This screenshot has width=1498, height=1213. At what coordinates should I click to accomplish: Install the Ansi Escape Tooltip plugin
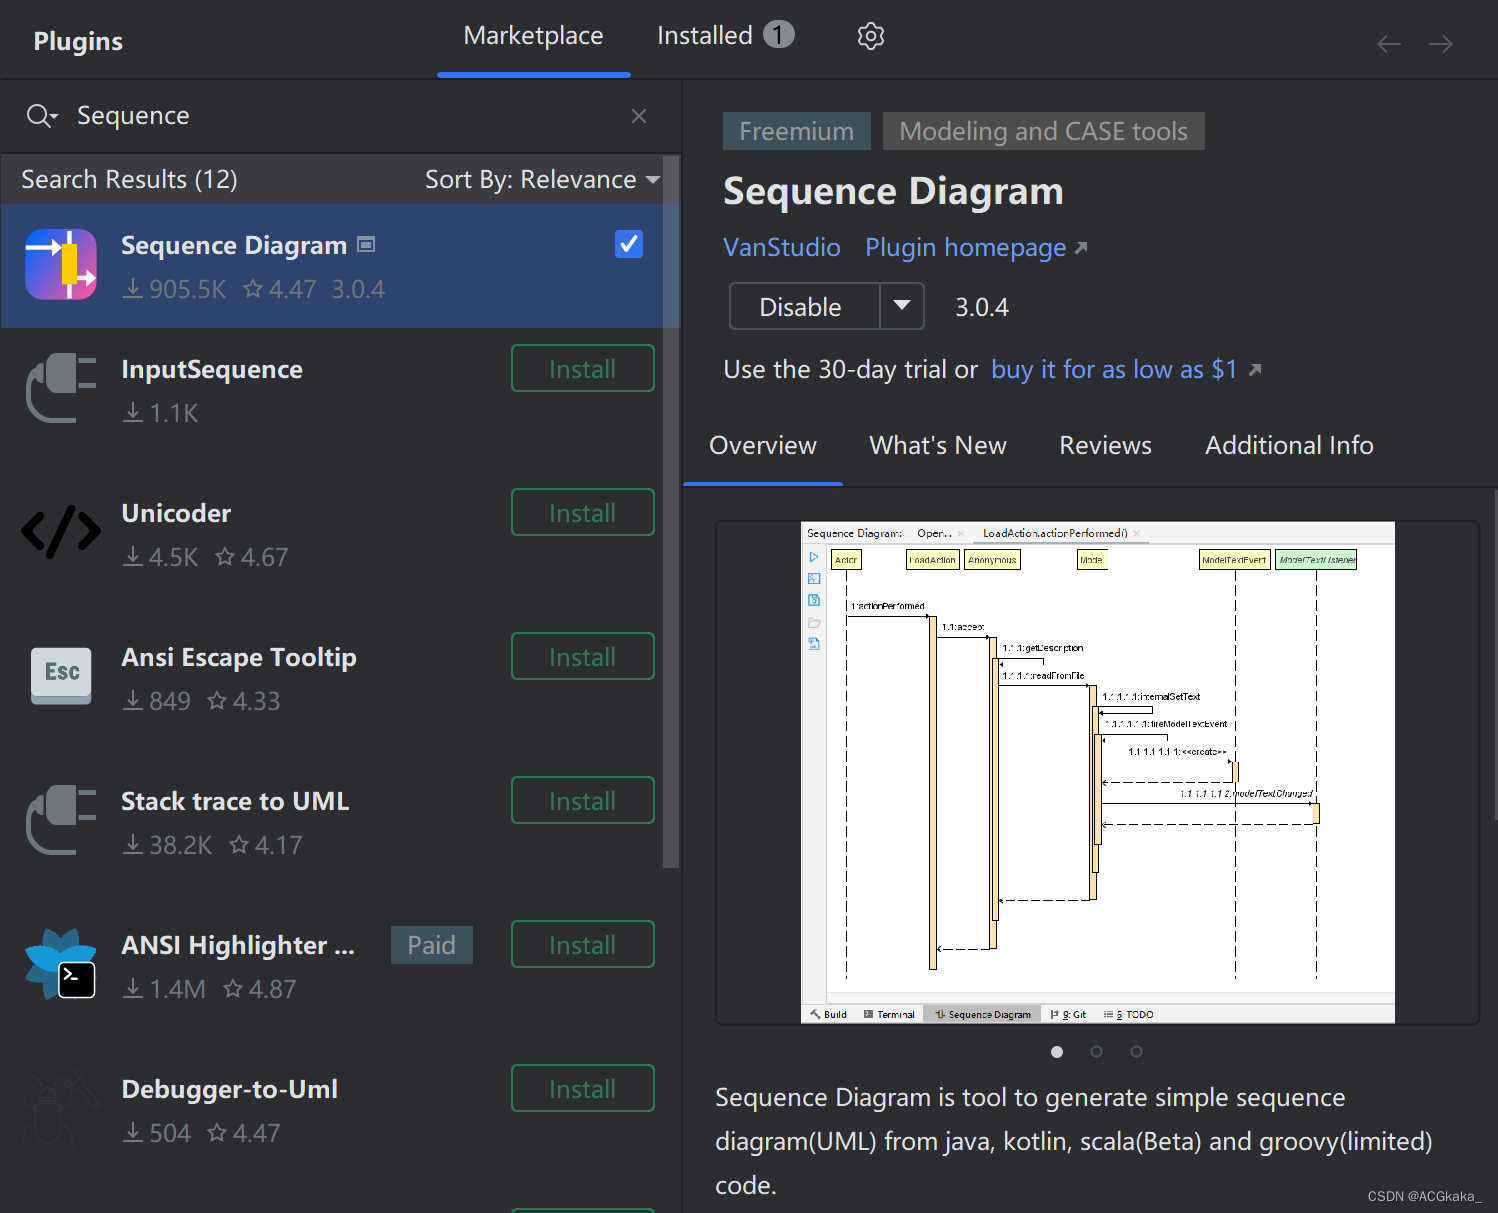coord(583,657)
